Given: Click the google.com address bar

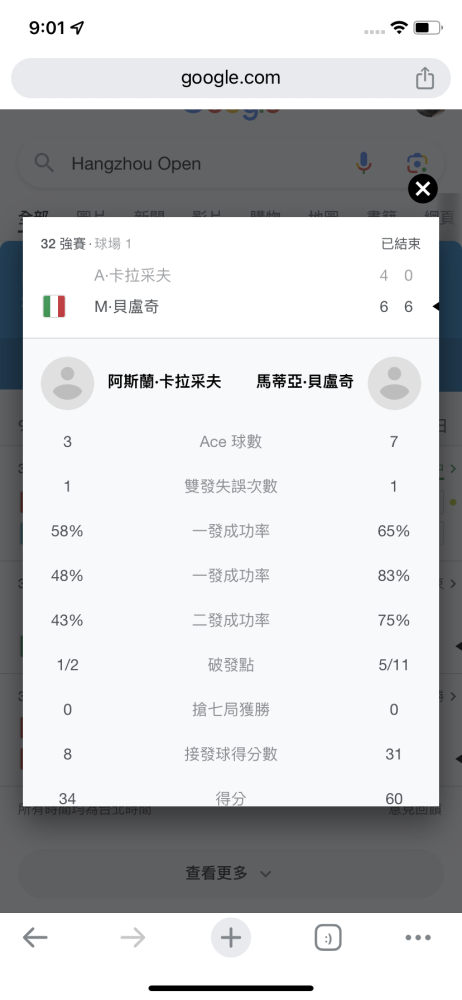Looking at the screenshot, I should [x=231, y=78].
